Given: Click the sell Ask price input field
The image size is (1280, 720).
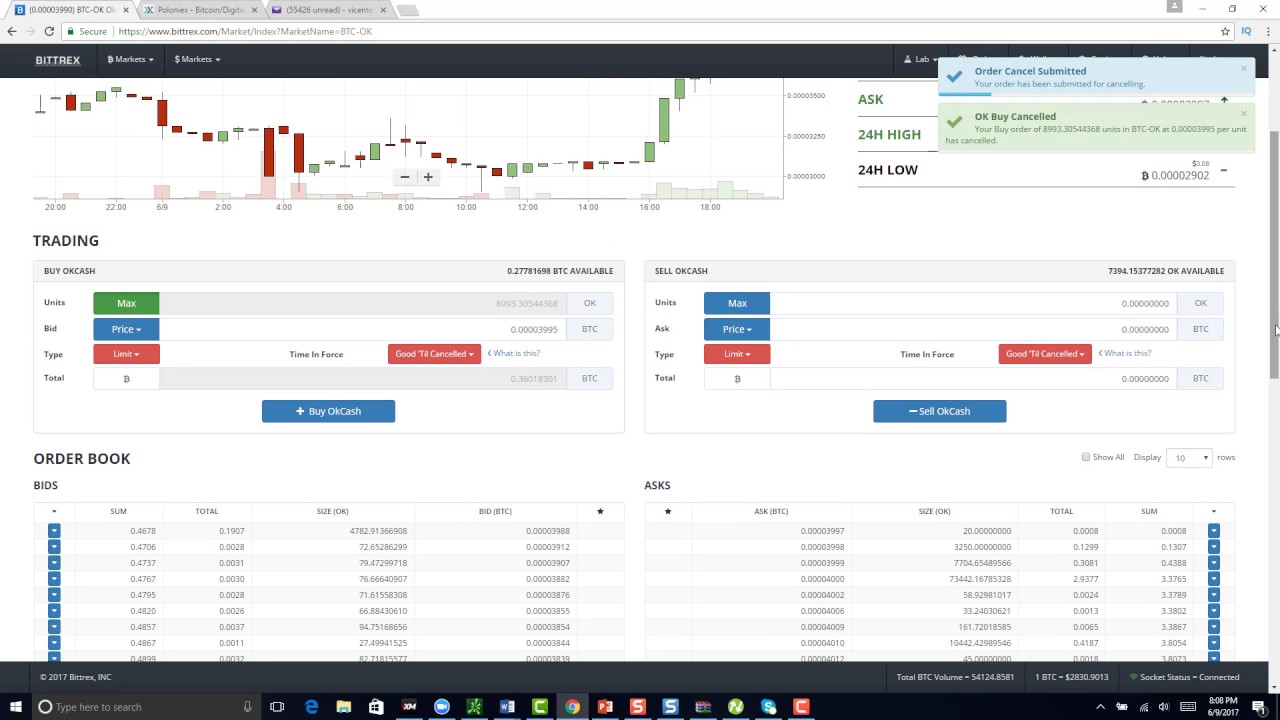Looking at the screenshot, I should (x=973, y=329).
